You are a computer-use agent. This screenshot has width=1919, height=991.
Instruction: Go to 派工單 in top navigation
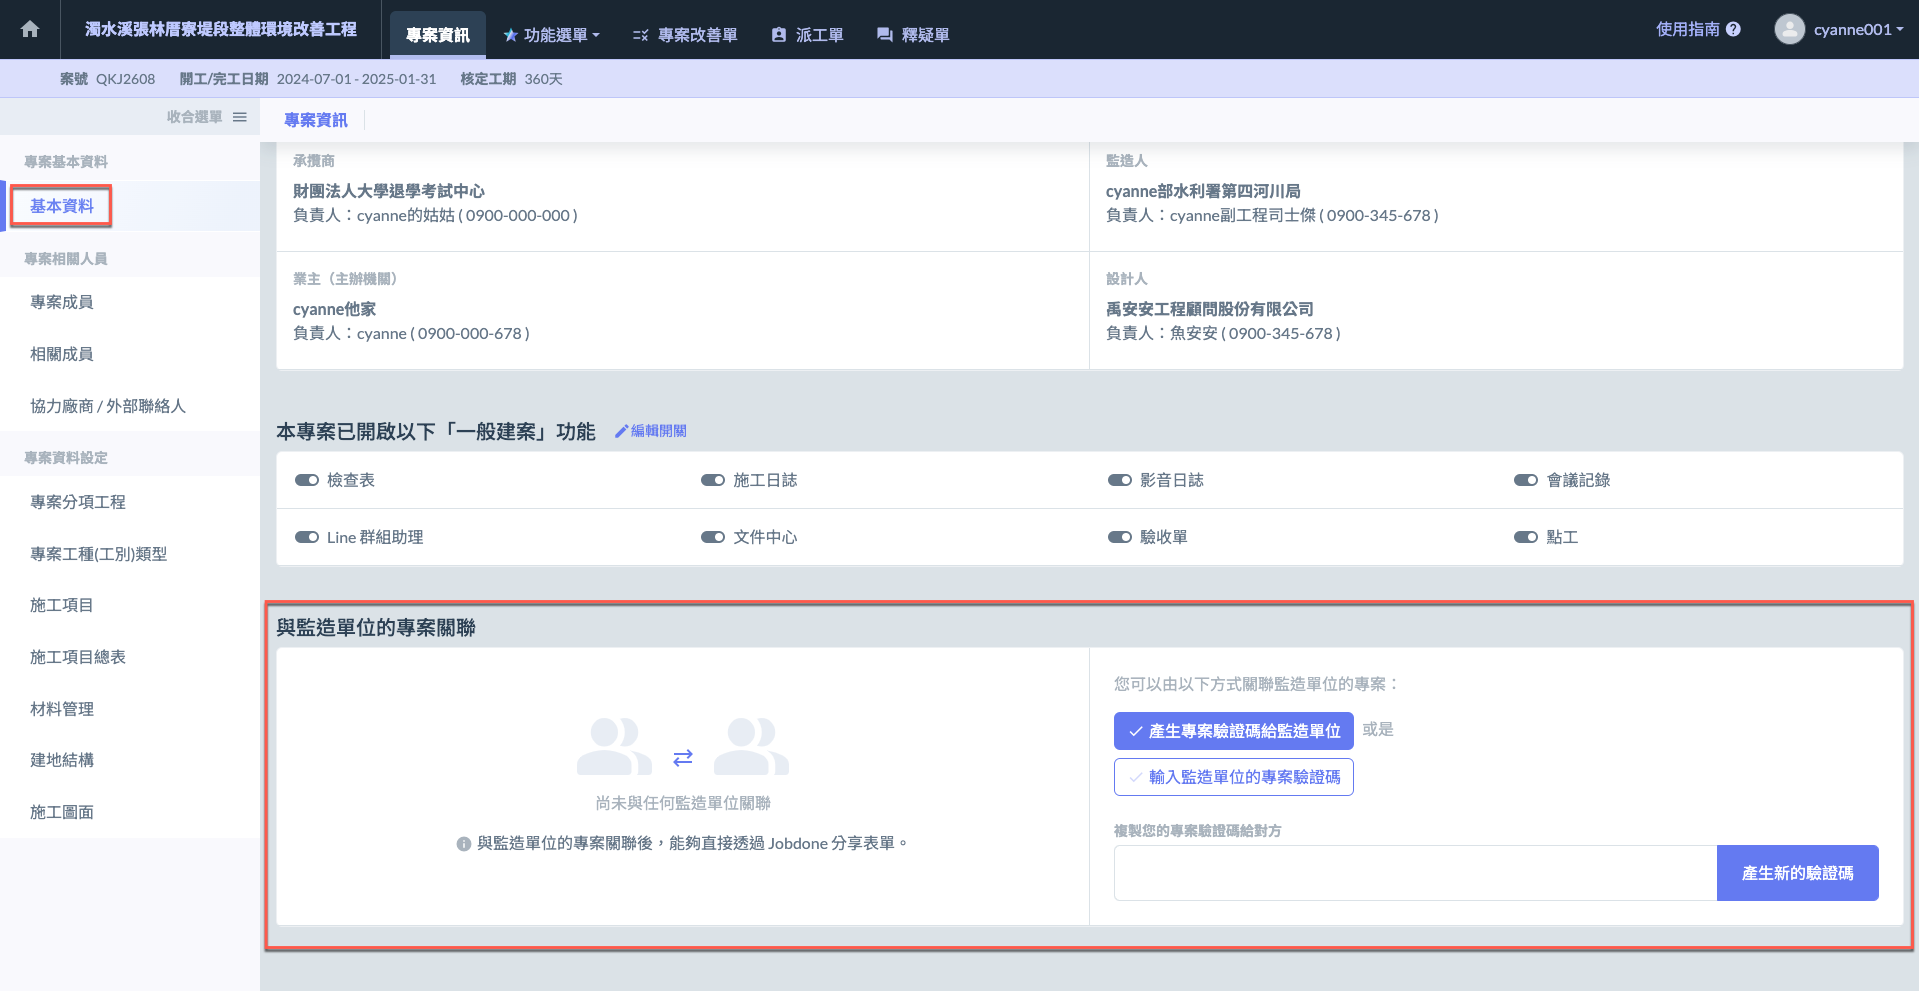(x=807, y=35)
